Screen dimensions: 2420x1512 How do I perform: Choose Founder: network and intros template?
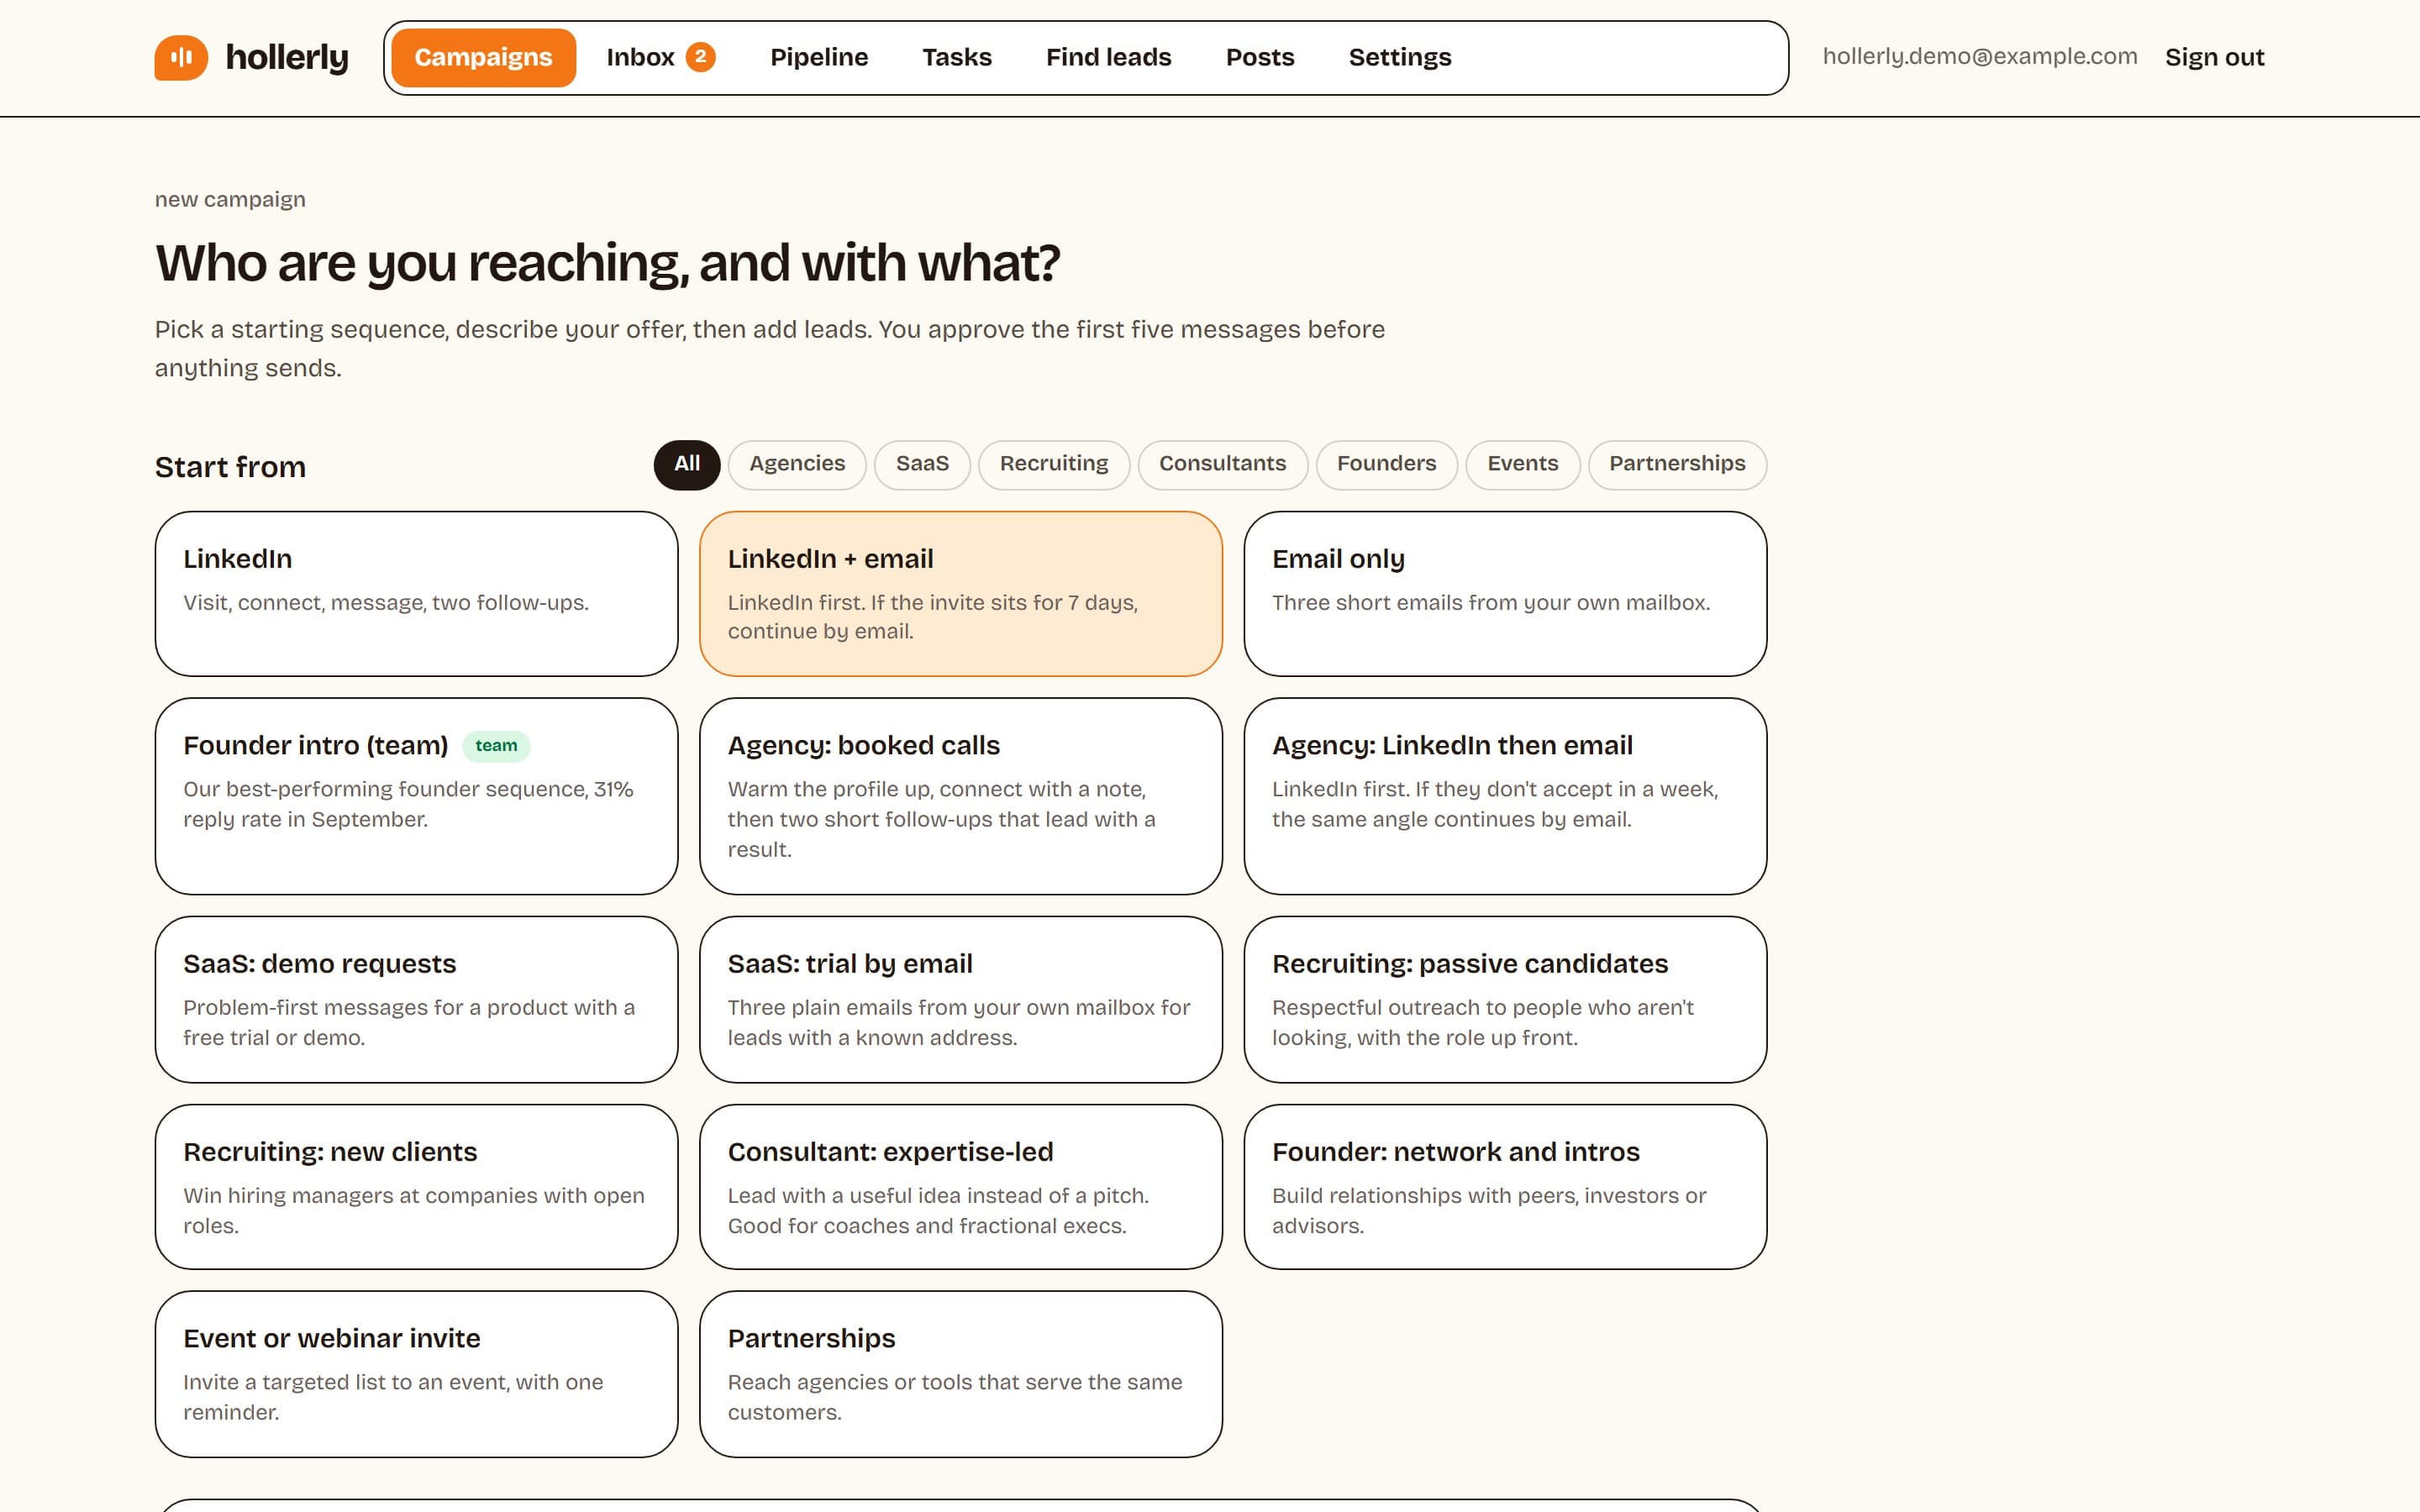(1505, 1187)
